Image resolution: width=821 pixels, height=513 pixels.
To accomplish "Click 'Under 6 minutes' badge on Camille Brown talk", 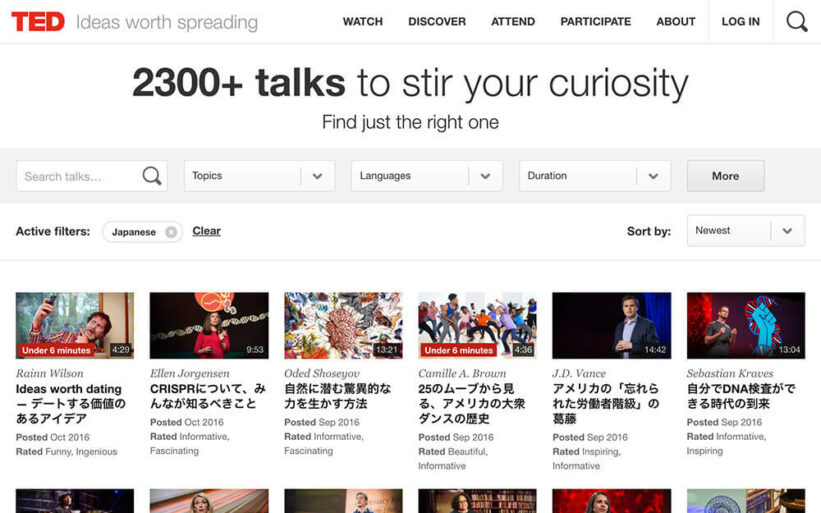I will point(459,350).
